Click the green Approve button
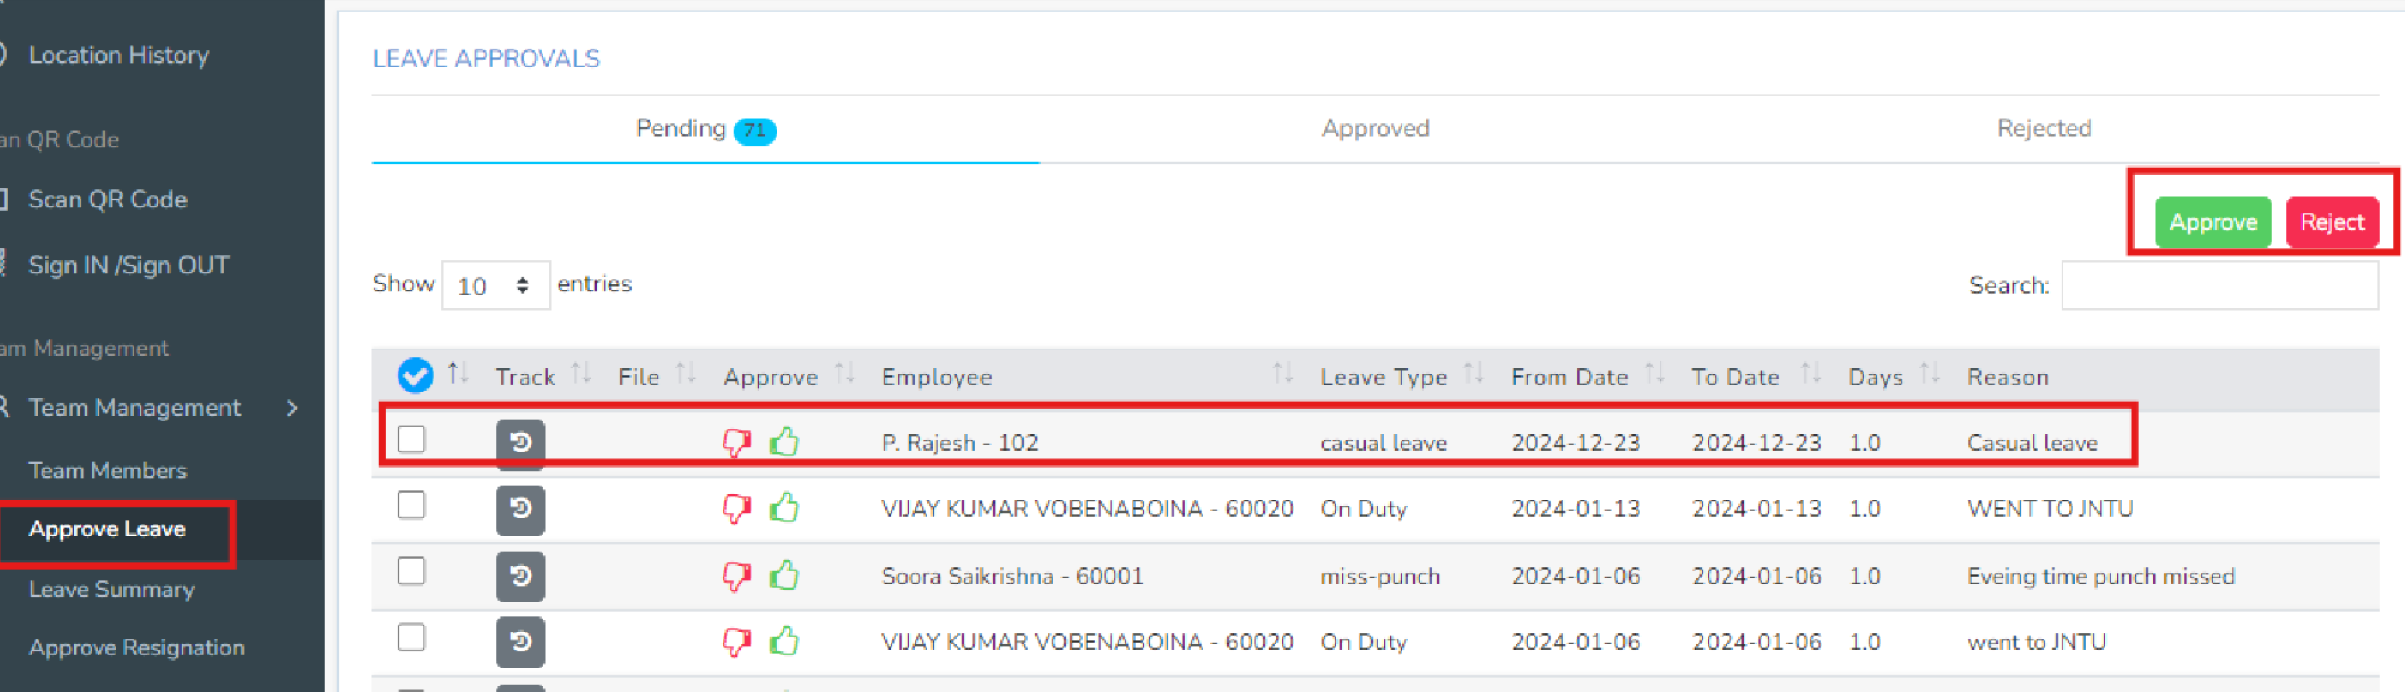 [2213, 222]
